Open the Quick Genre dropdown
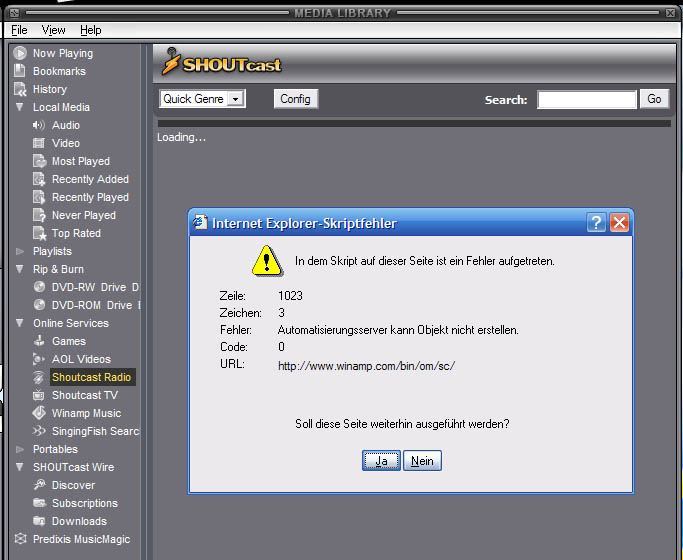683x560 pixels. [x=203, y=99]
